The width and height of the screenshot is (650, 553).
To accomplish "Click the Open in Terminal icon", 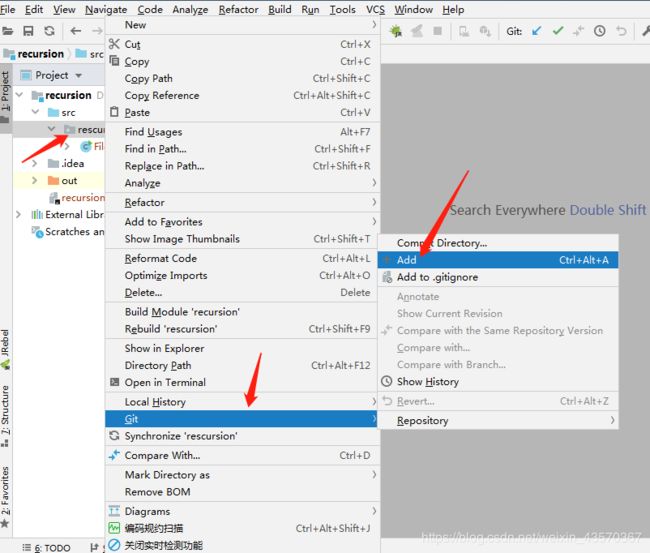I will click(x=114, y=382).
